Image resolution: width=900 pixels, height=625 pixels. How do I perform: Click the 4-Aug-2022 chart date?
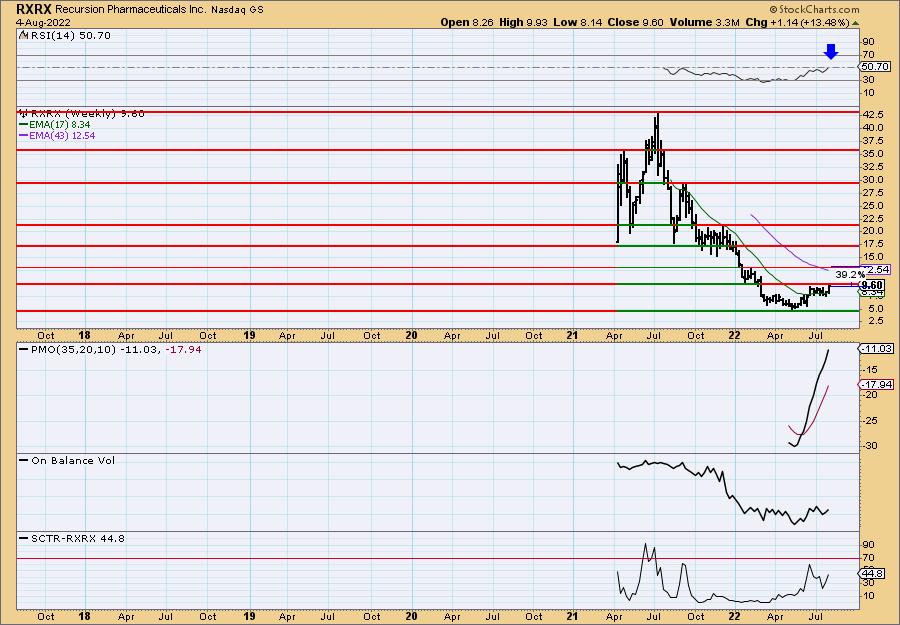44,23
